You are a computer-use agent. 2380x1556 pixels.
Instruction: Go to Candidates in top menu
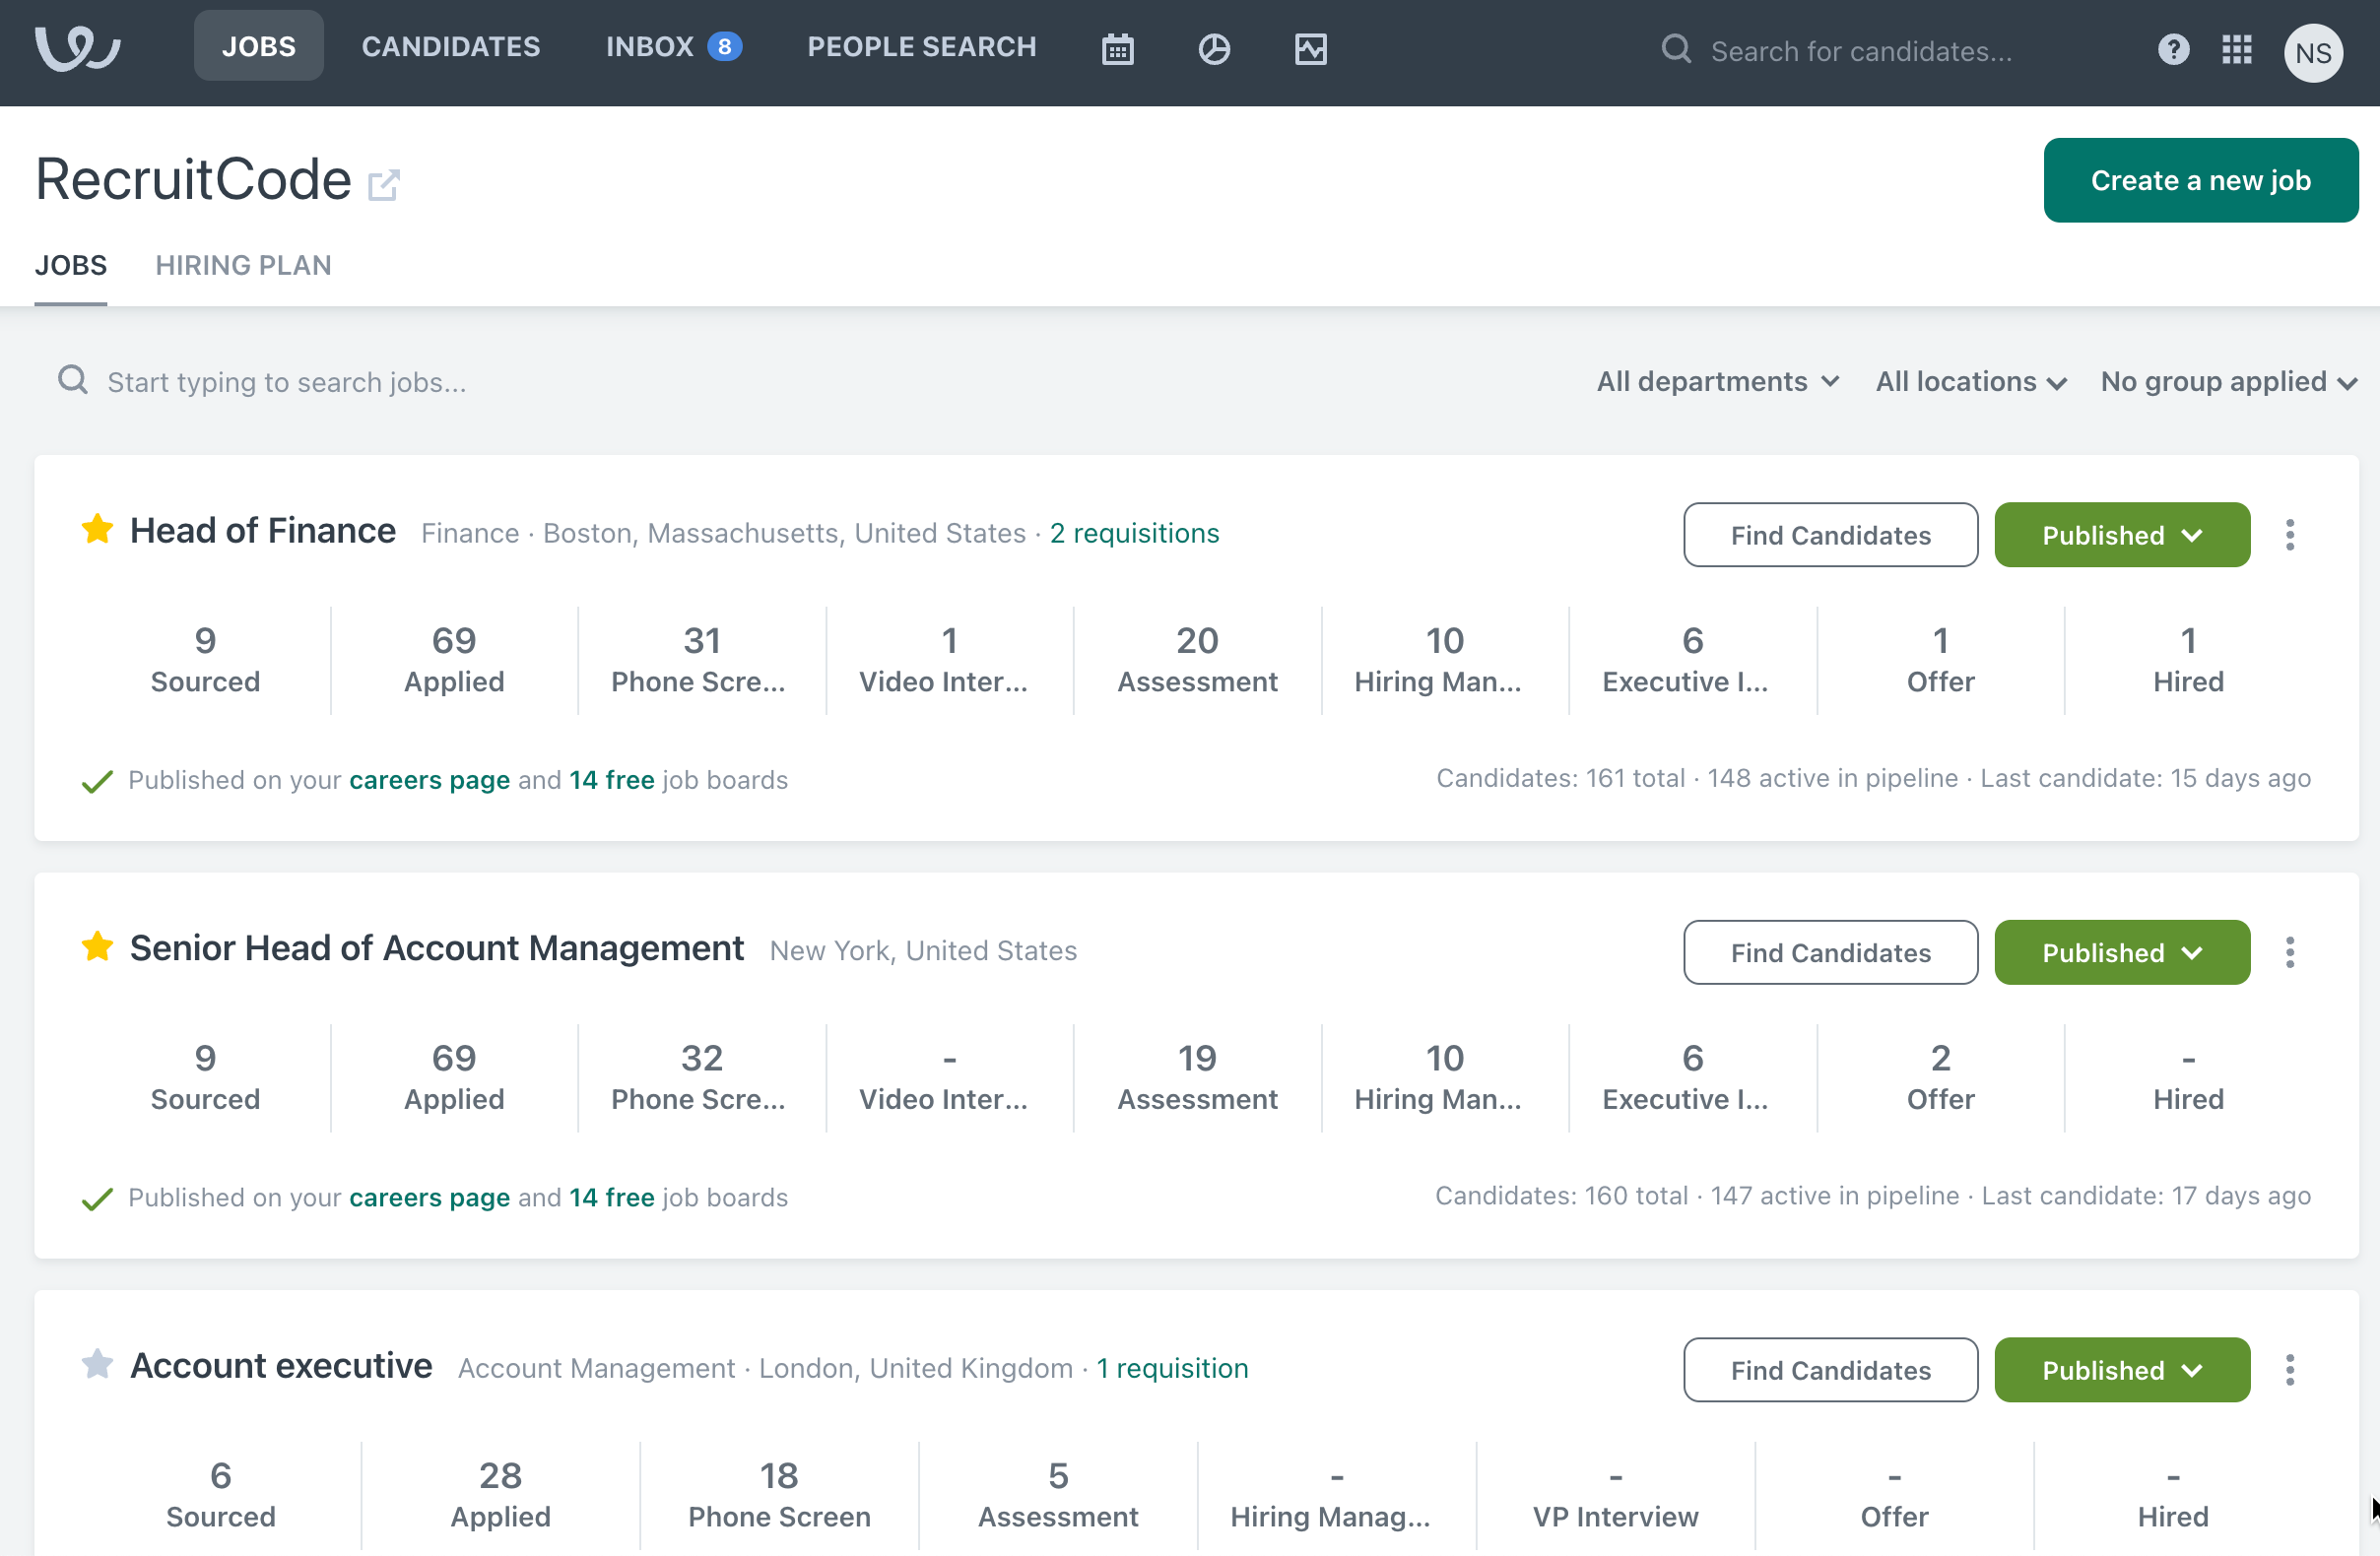[x=450, y=47]
